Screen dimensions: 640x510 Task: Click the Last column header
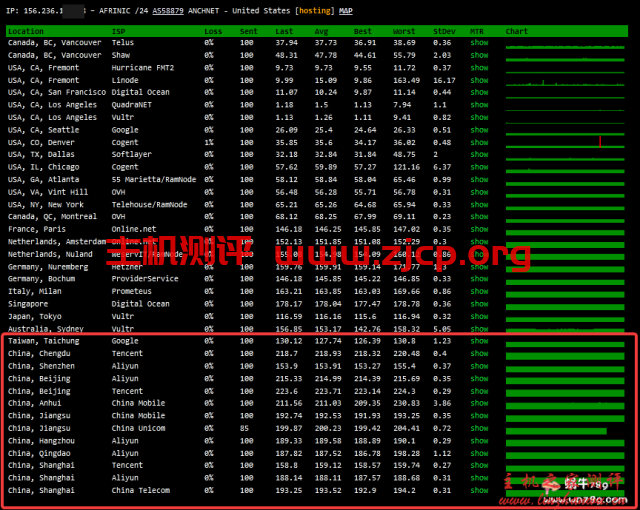[284, 31]
